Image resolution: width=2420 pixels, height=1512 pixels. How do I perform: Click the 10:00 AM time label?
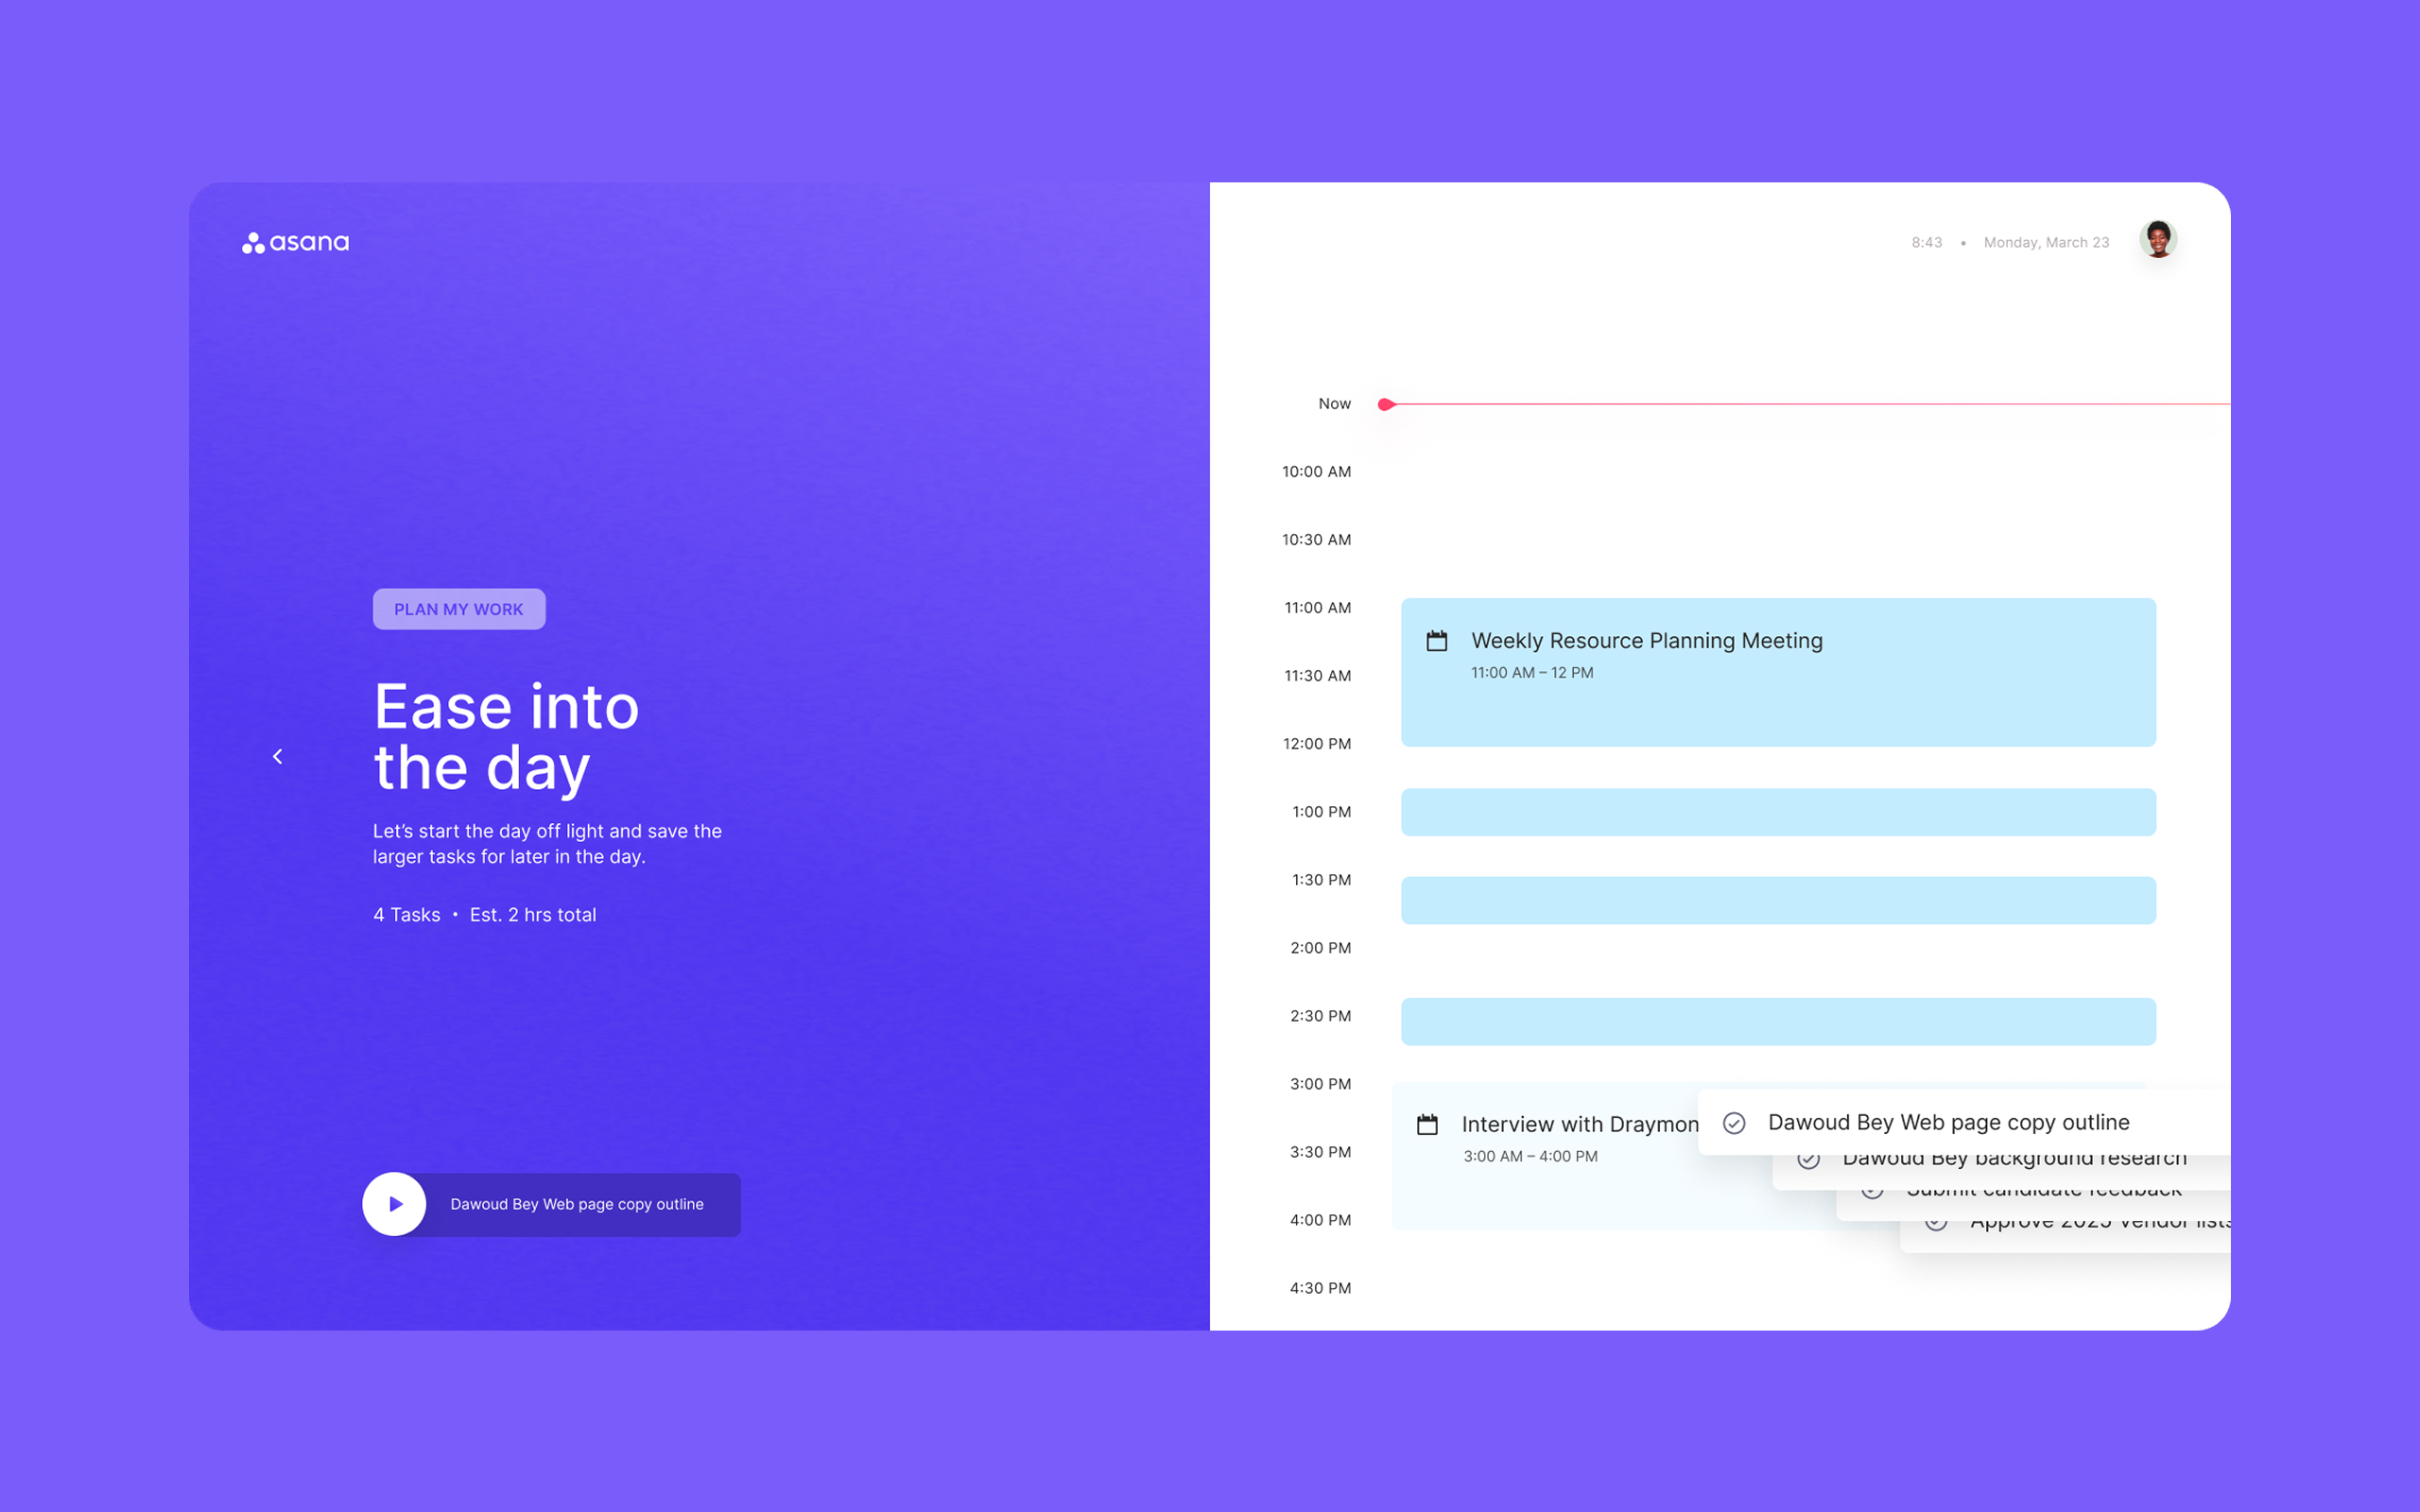click(1316, 472)
